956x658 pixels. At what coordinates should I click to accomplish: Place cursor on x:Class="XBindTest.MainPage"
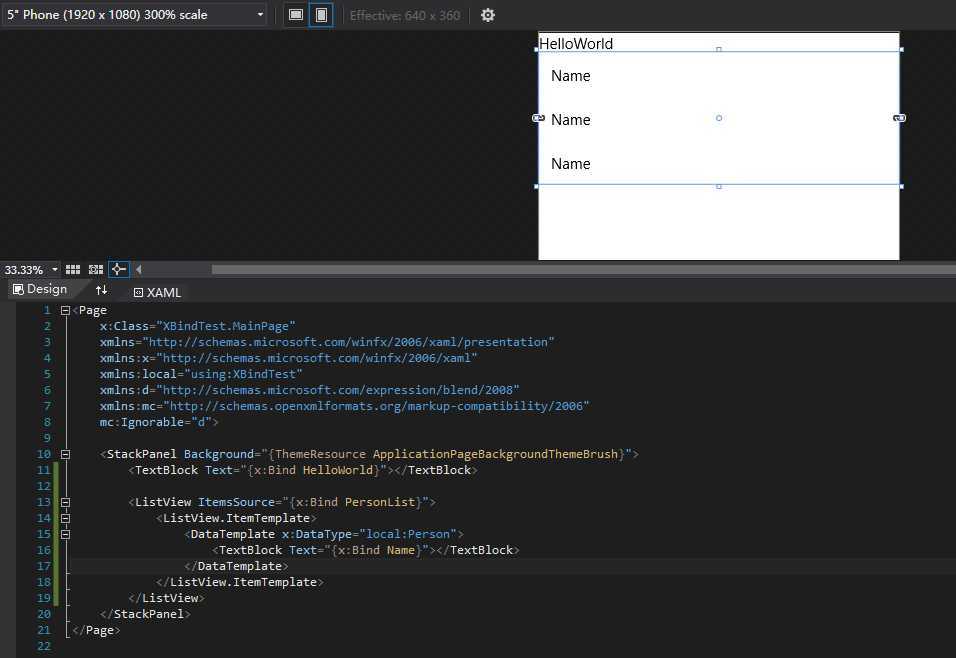(198, 326)
